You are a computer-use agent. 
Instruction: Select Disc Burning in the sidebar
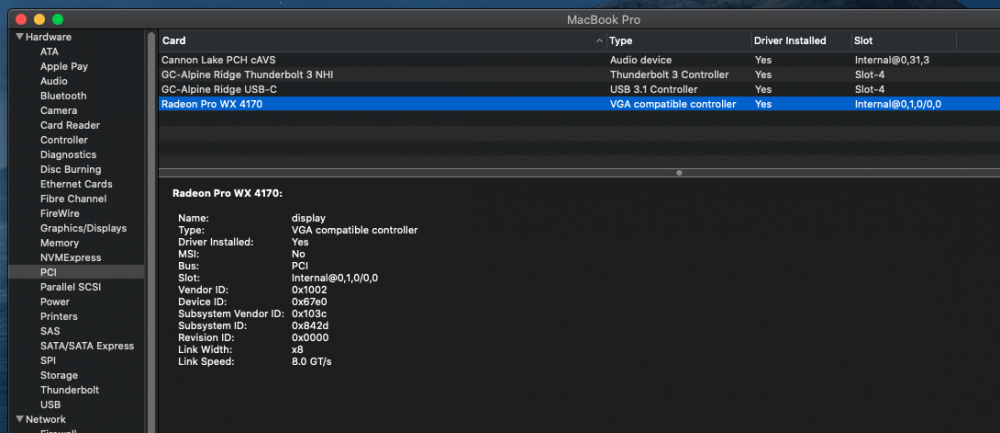click(71, 169)
